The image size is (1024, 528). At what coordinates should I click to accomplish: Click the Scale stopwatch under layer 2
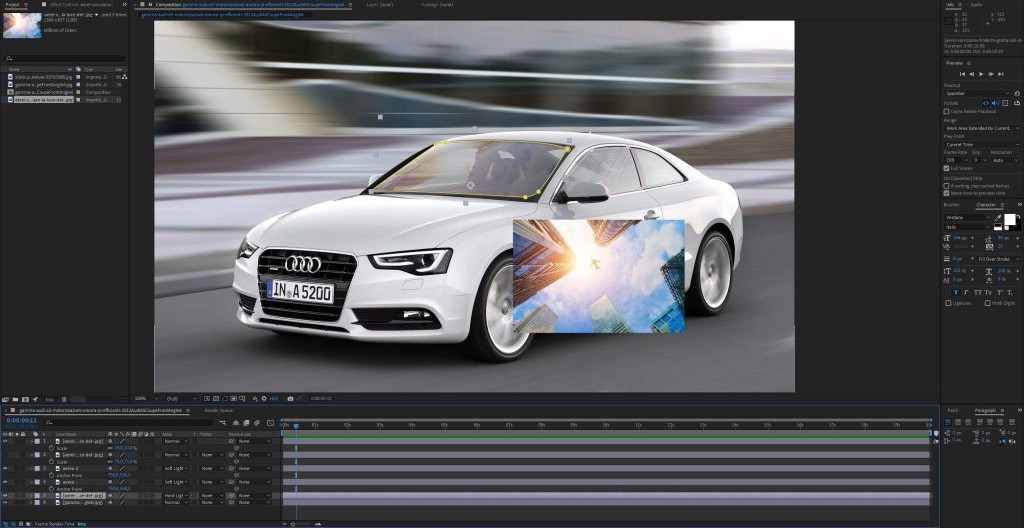[x=52, y=461]
